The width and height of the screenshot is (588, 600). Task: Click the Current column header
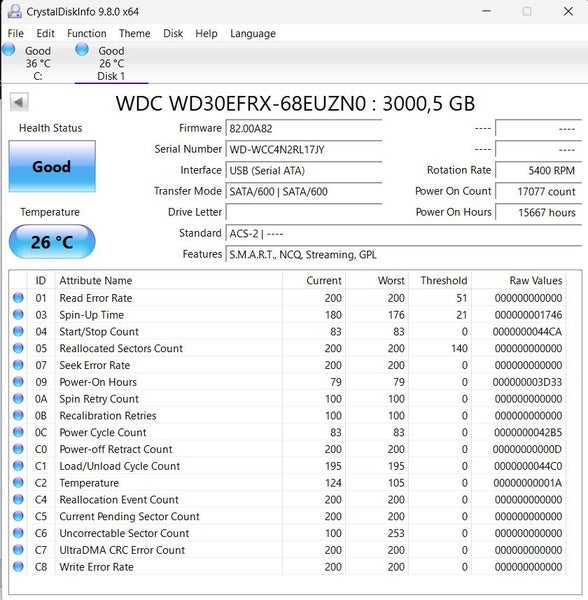(x=314, y=280)
